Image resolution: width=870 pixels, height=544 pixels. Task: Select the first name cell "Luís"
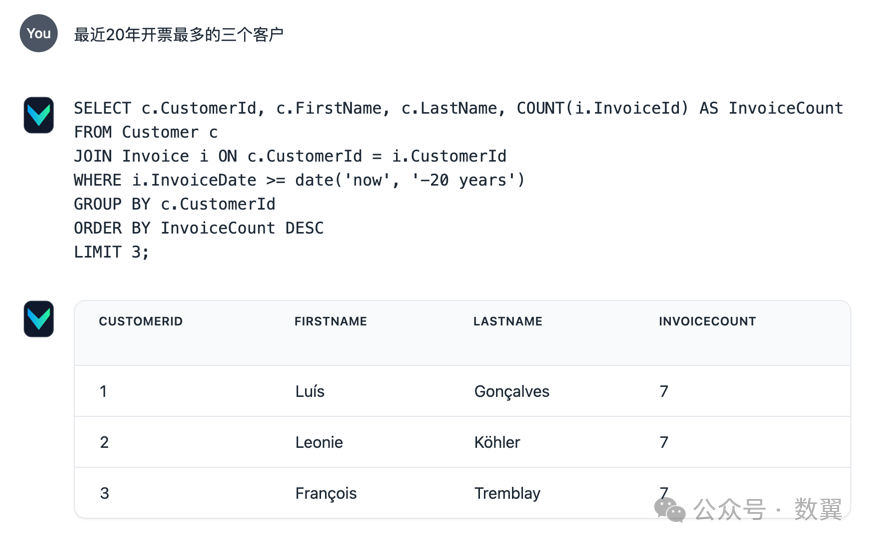pyautogui.click(x=310, y=392)
